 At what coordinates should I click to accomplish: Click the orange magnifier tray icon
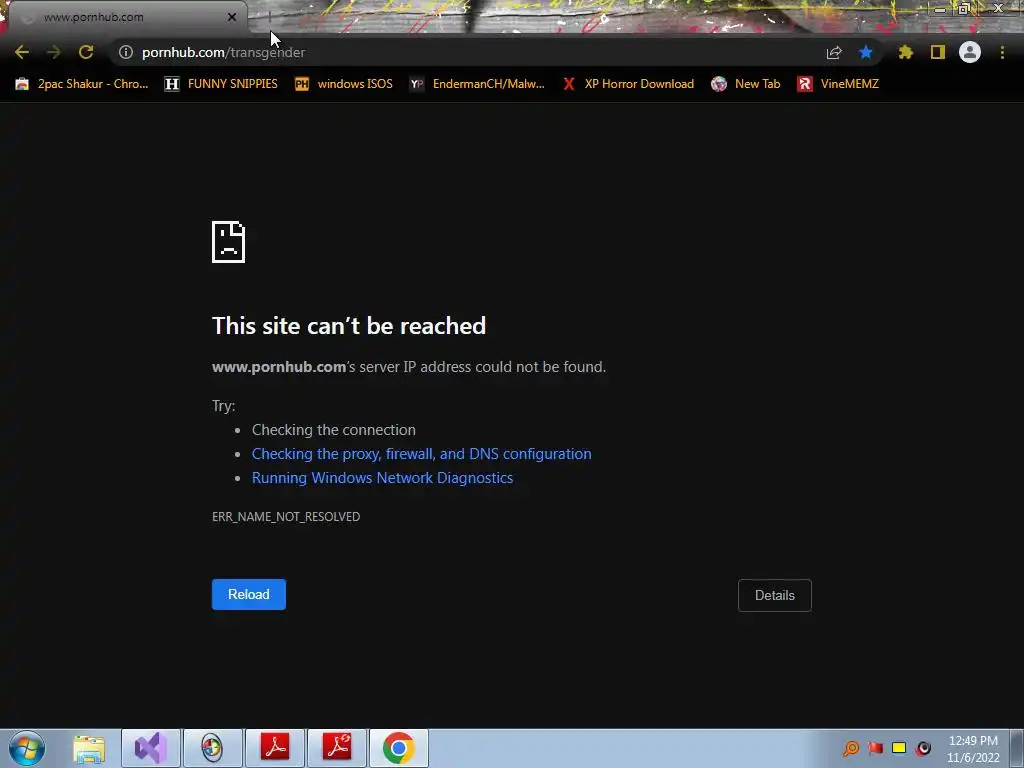(851, 748)
